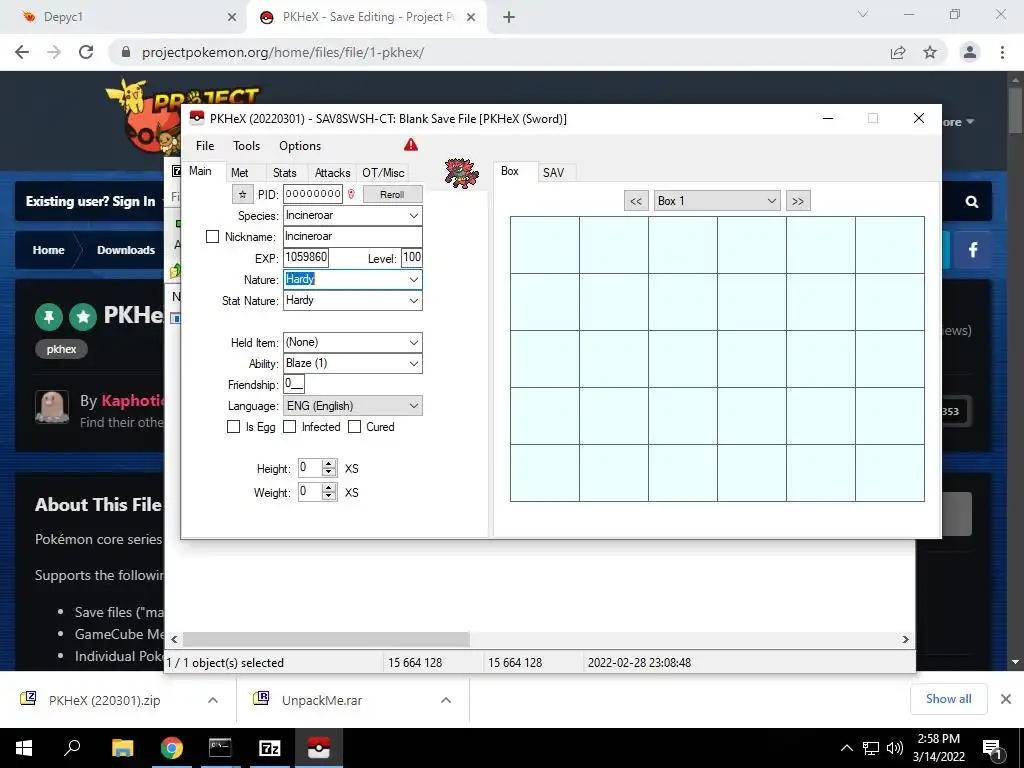Screen dimensions: 1024x768
Task: Click the Incineroar sprite preview
Action: point(462,173)
